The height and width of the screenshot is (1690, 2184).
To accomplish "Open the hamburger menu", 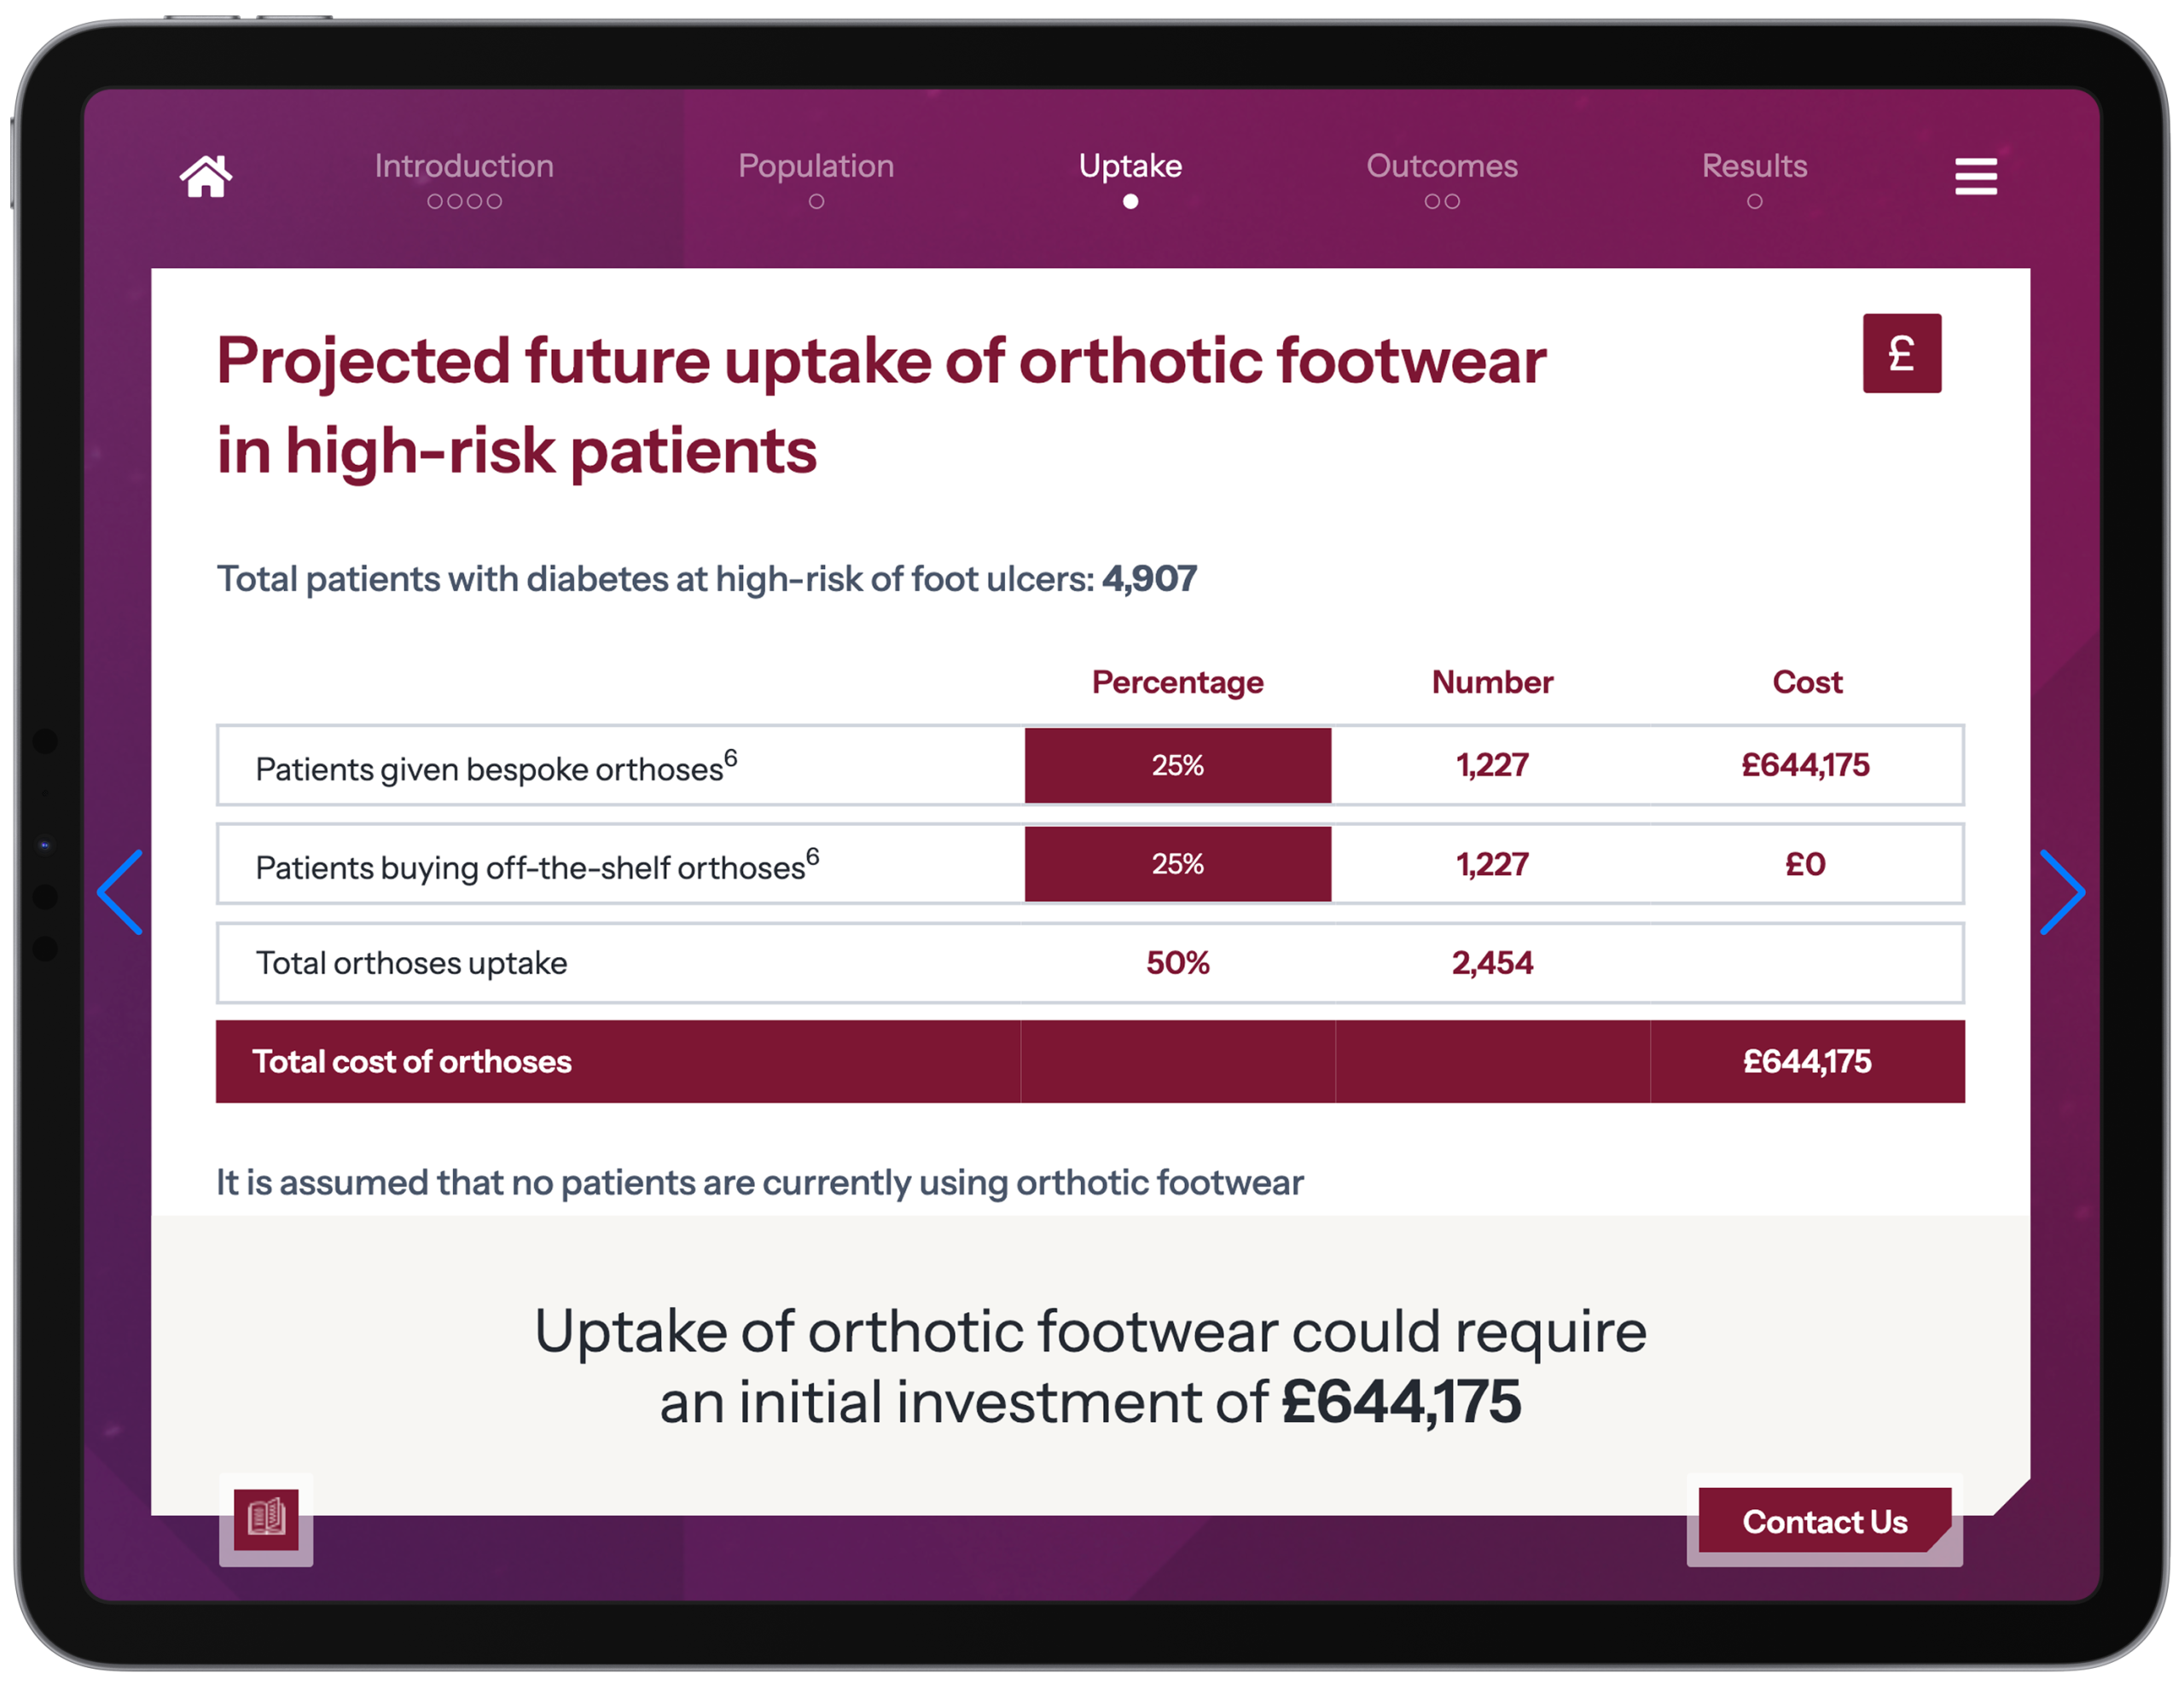I will click(1975, 177).
